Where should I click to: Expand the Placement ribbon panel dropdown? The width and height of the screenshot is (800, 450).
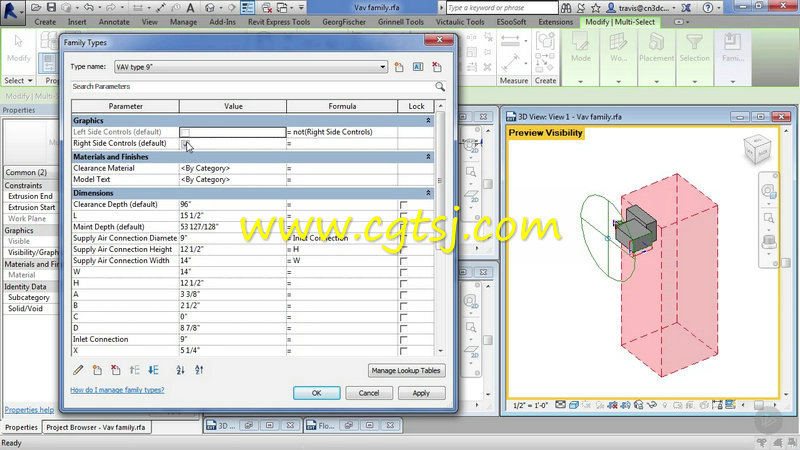(x=657, y=82)
